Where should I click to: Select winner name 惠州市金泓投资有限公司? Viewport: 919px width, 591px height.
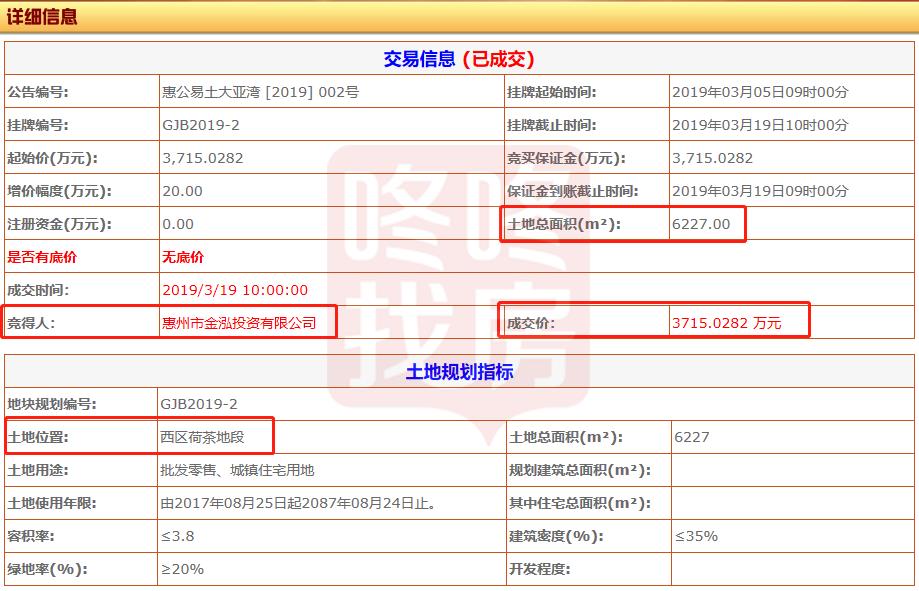coord(239,323)
